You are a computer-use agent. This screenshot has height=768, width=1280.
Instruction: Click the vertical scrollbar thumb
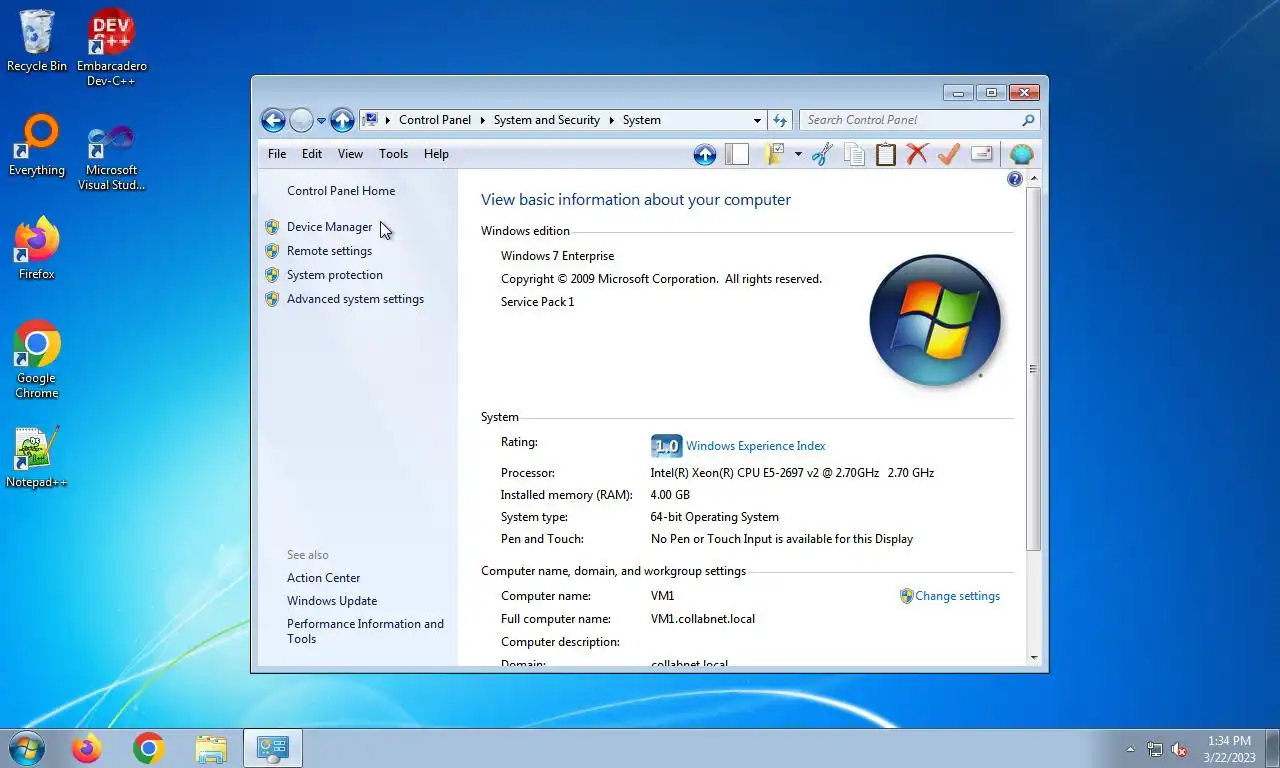[x=1034, y=369]
